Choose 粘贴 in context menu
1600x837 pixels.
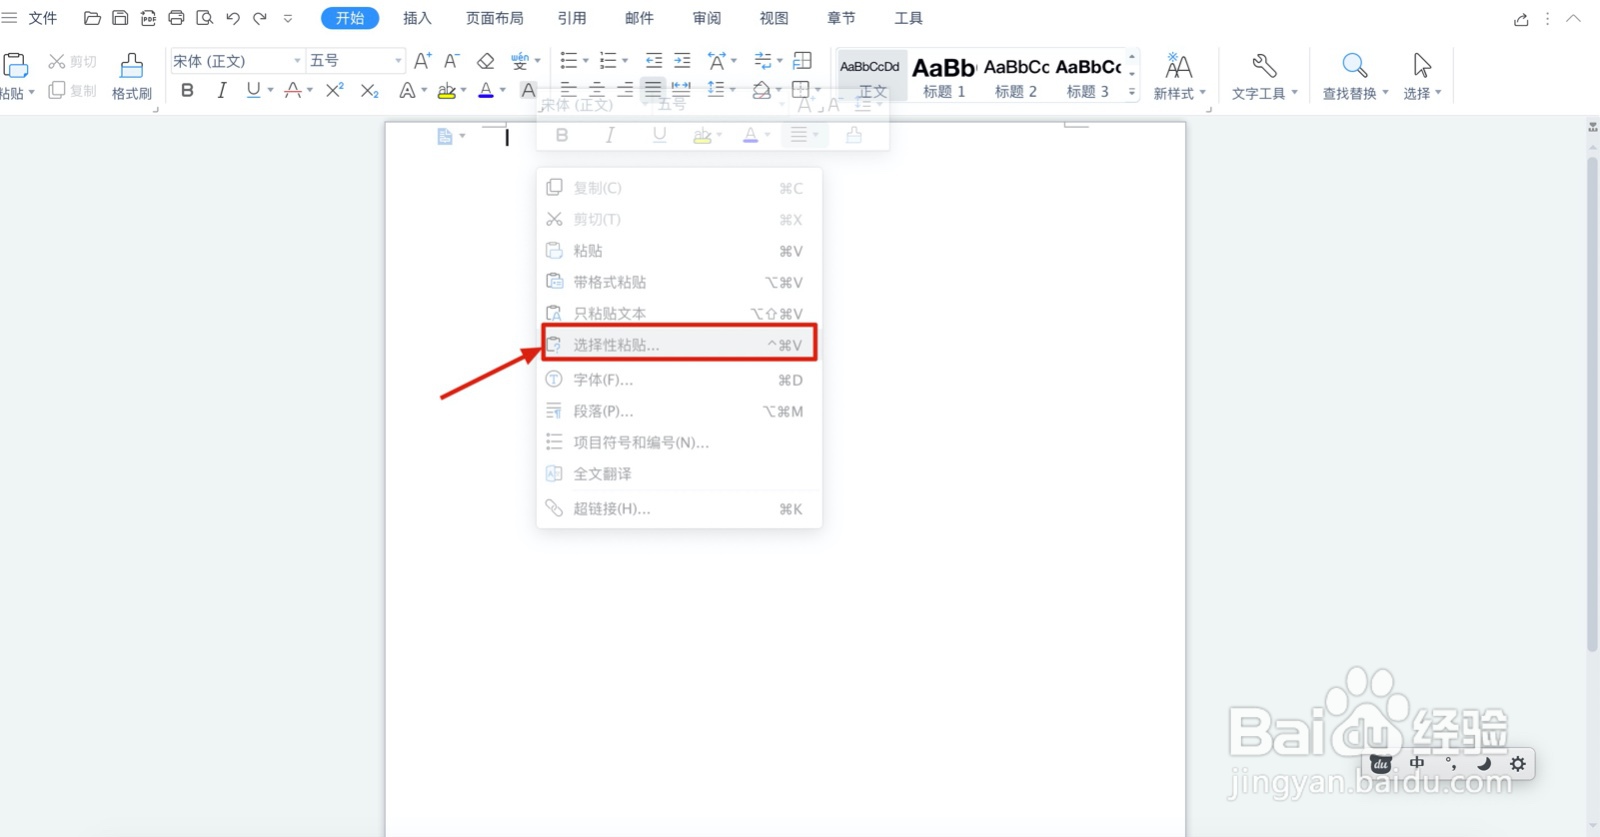(x=679, y=250)
